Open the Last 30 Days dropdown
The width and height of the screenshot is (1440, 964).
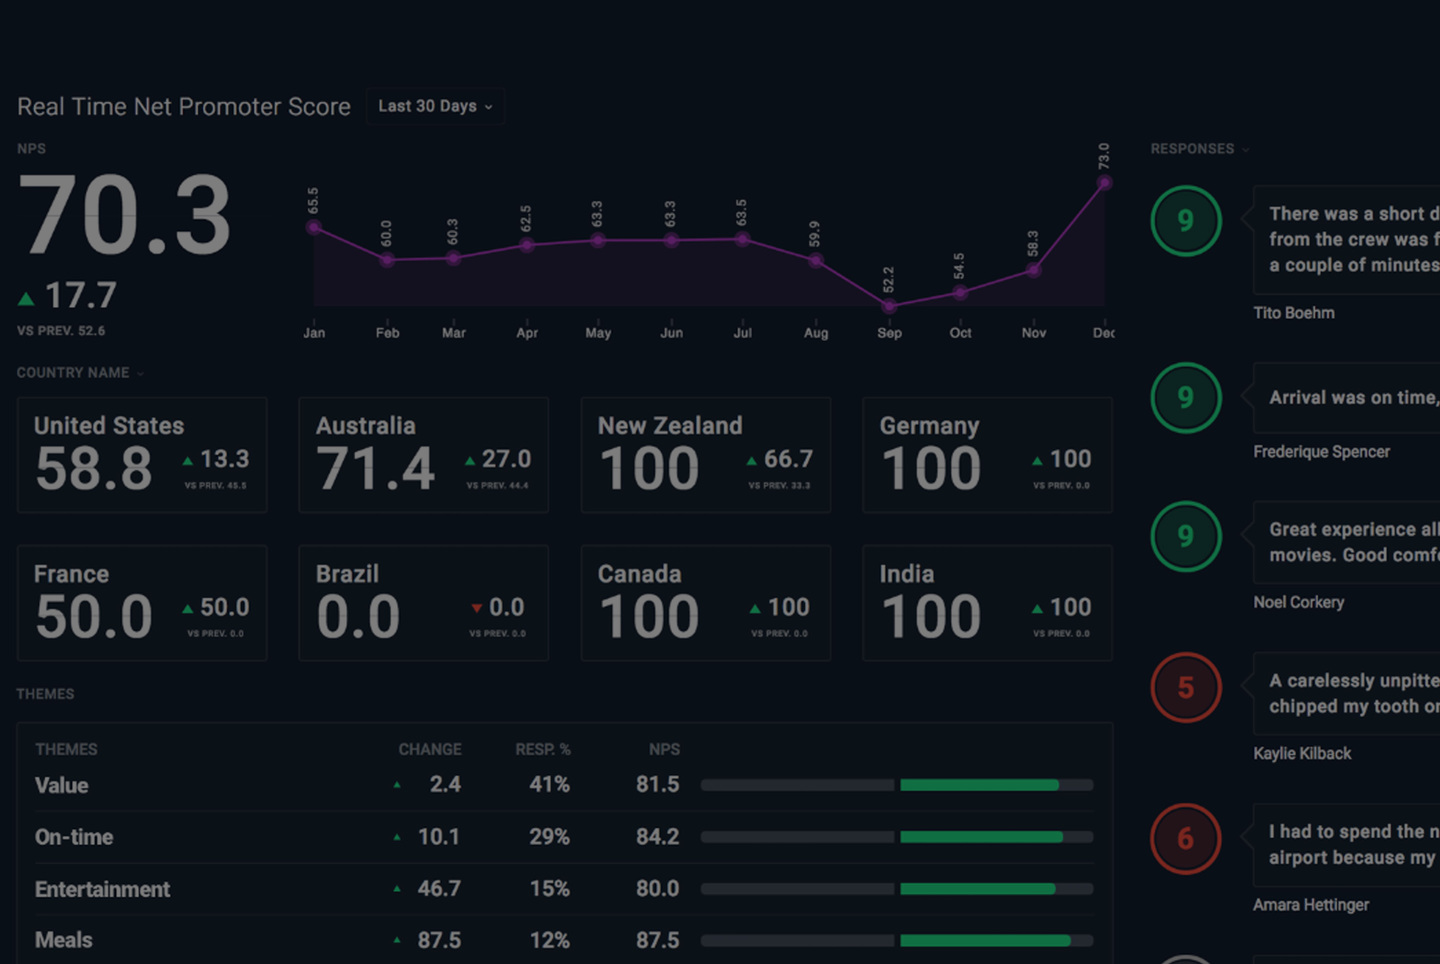tap(435, 106)
